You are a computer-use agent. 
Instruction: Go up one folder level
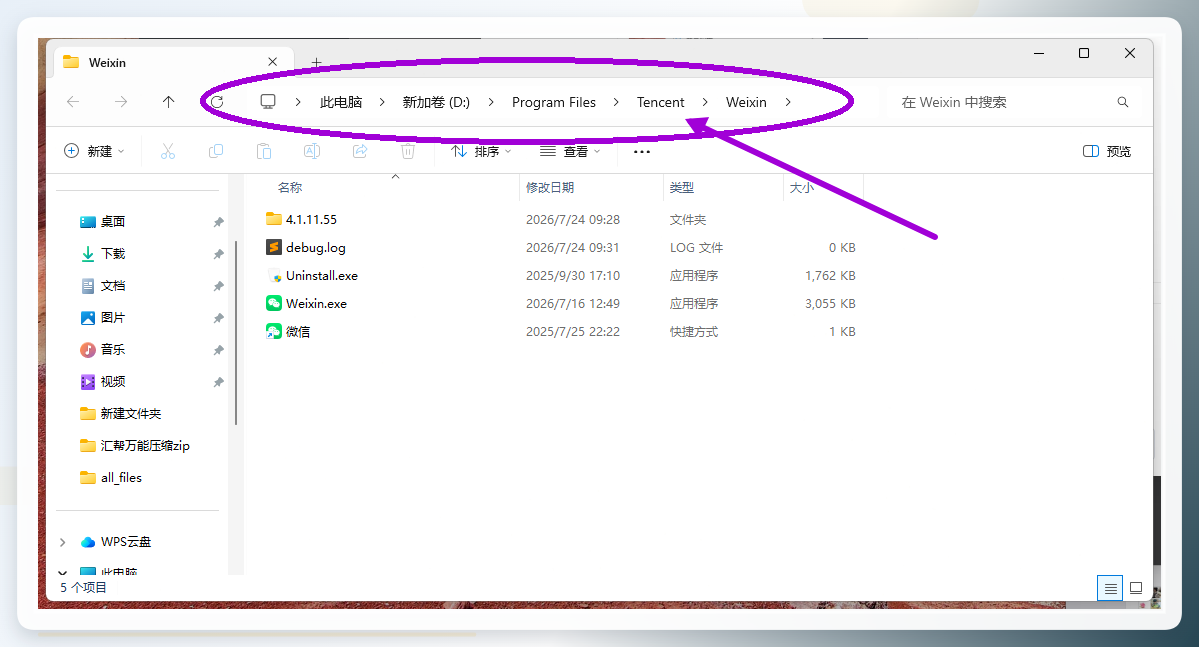(168, 102)
